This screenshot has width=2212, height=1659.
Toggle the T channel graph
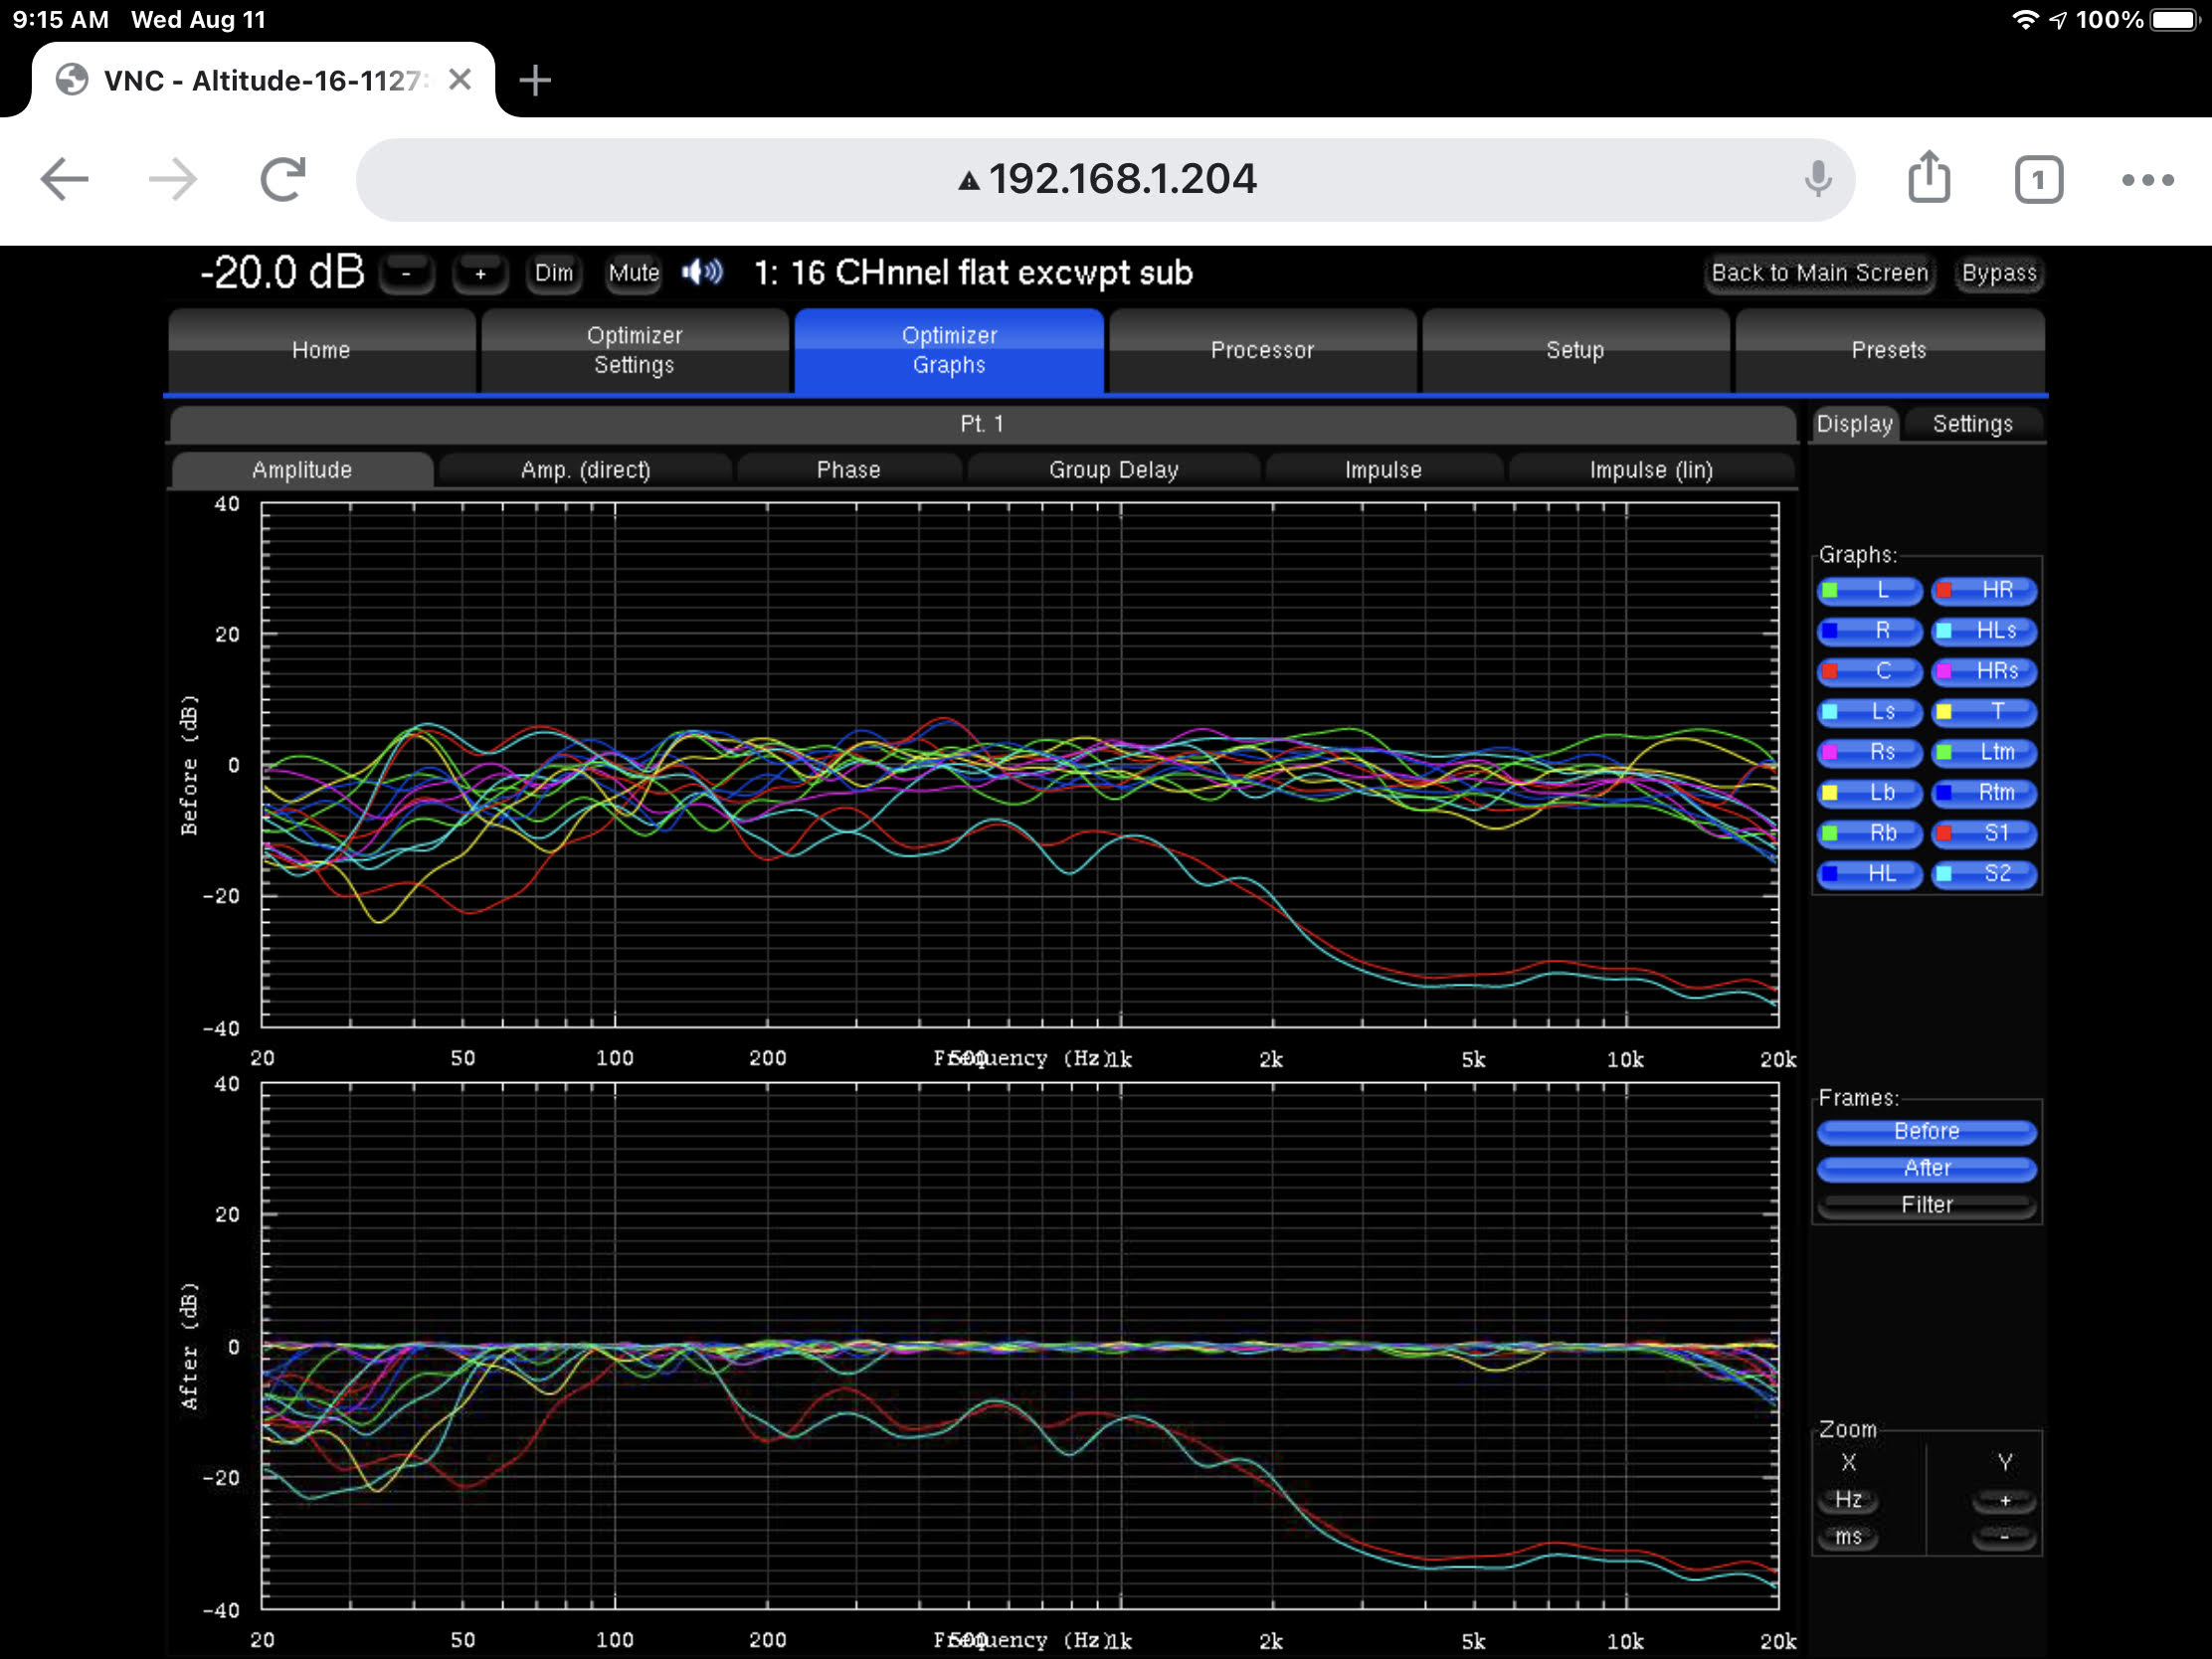[x=1984, y=712]
